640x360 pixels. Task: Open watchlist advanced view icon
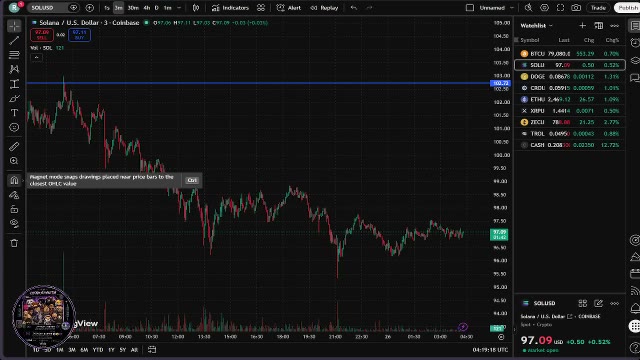tap(598, 26)
